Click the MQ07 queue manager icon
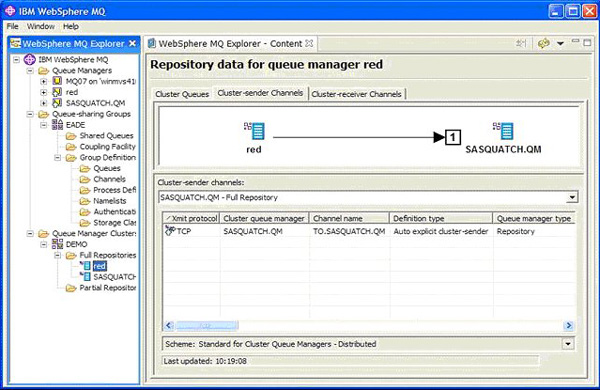The image size is (600, 390). 57,81
